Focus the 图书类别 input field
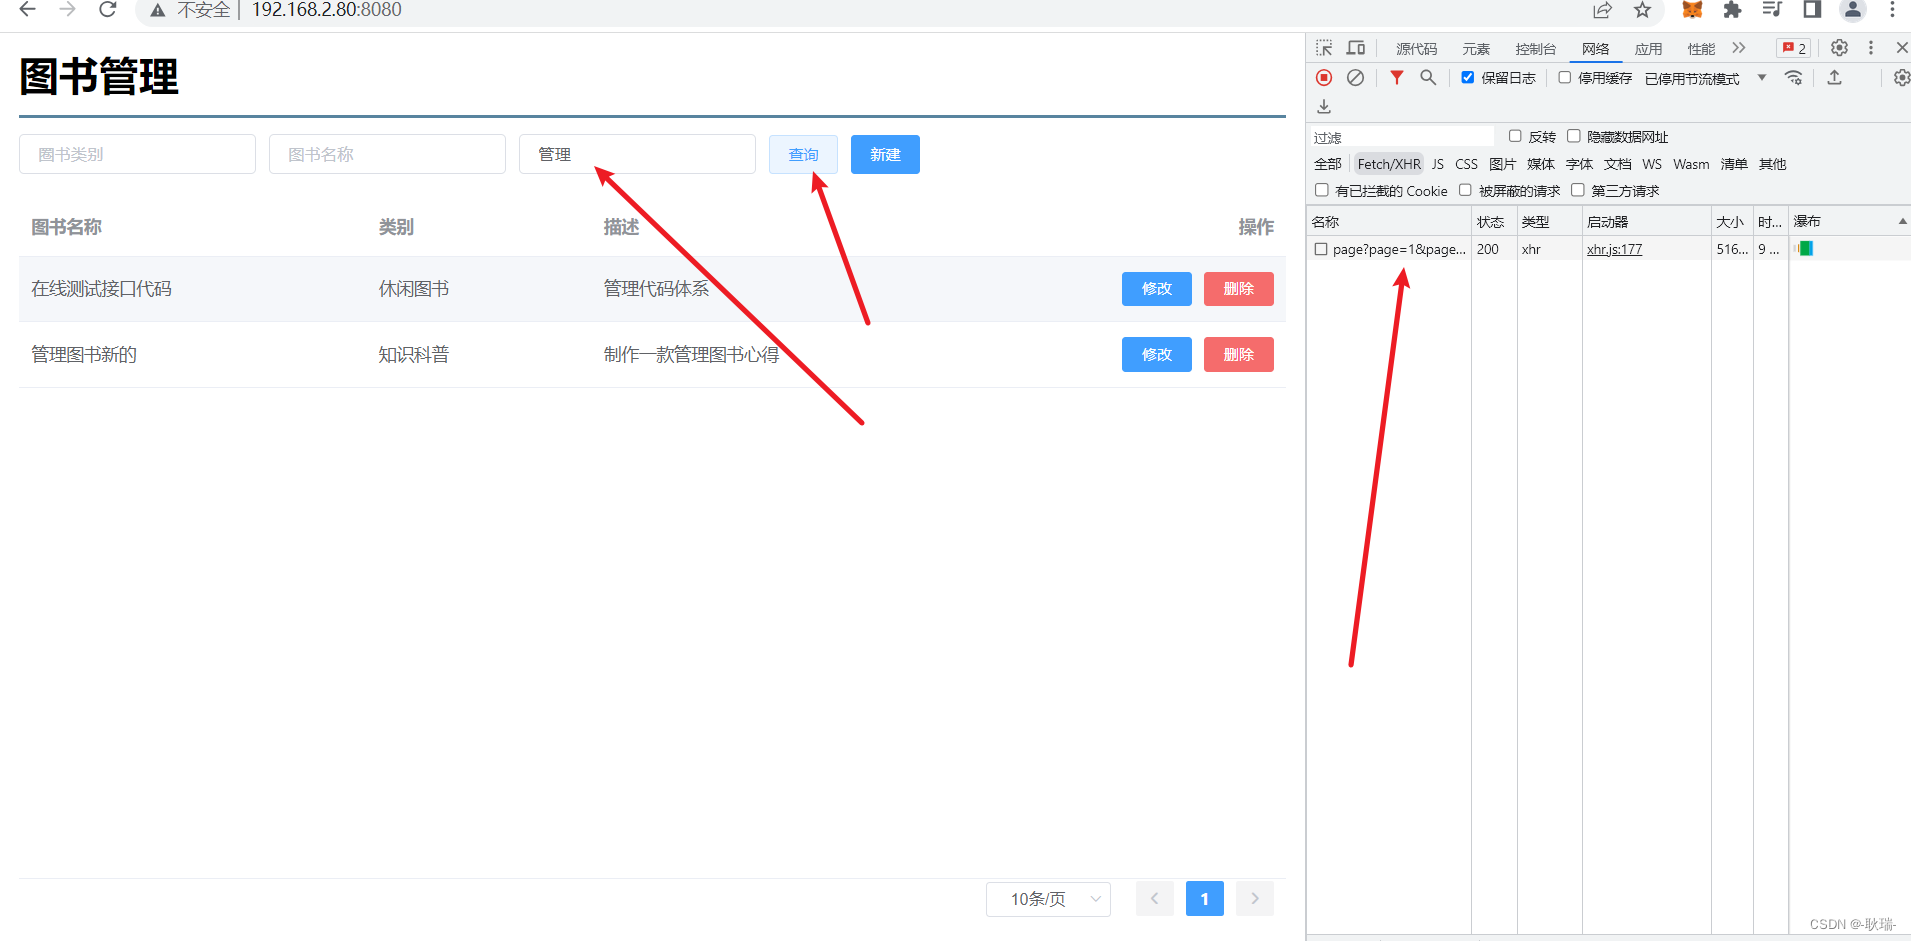Viewport: 1911px width, 941px height. pos(137,154)
